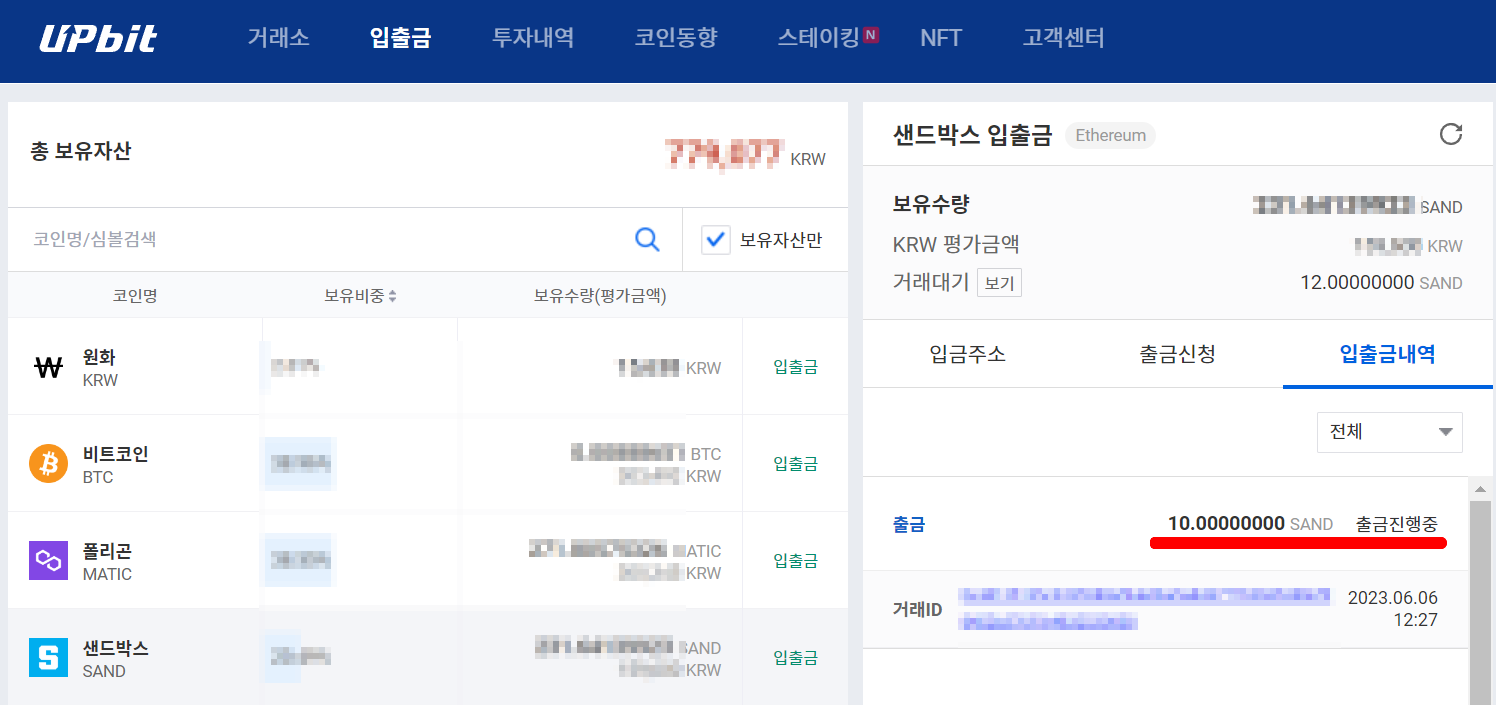Click 입출금 link in 원화 row
Viewport: 1496px width, 705px height.
tap(795, 367)
